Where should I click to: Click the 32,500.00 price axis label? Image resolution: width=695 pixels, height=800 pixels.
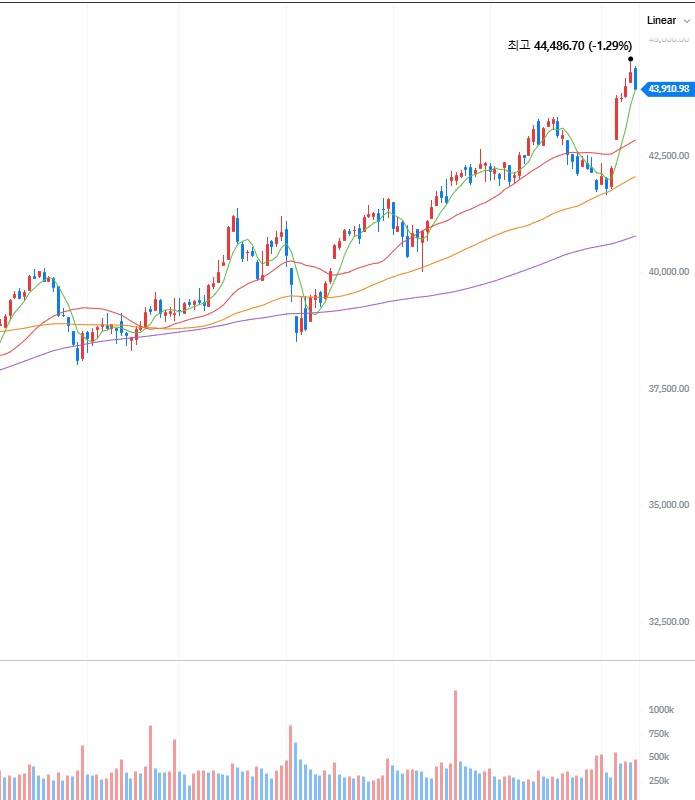pos(669,621)
